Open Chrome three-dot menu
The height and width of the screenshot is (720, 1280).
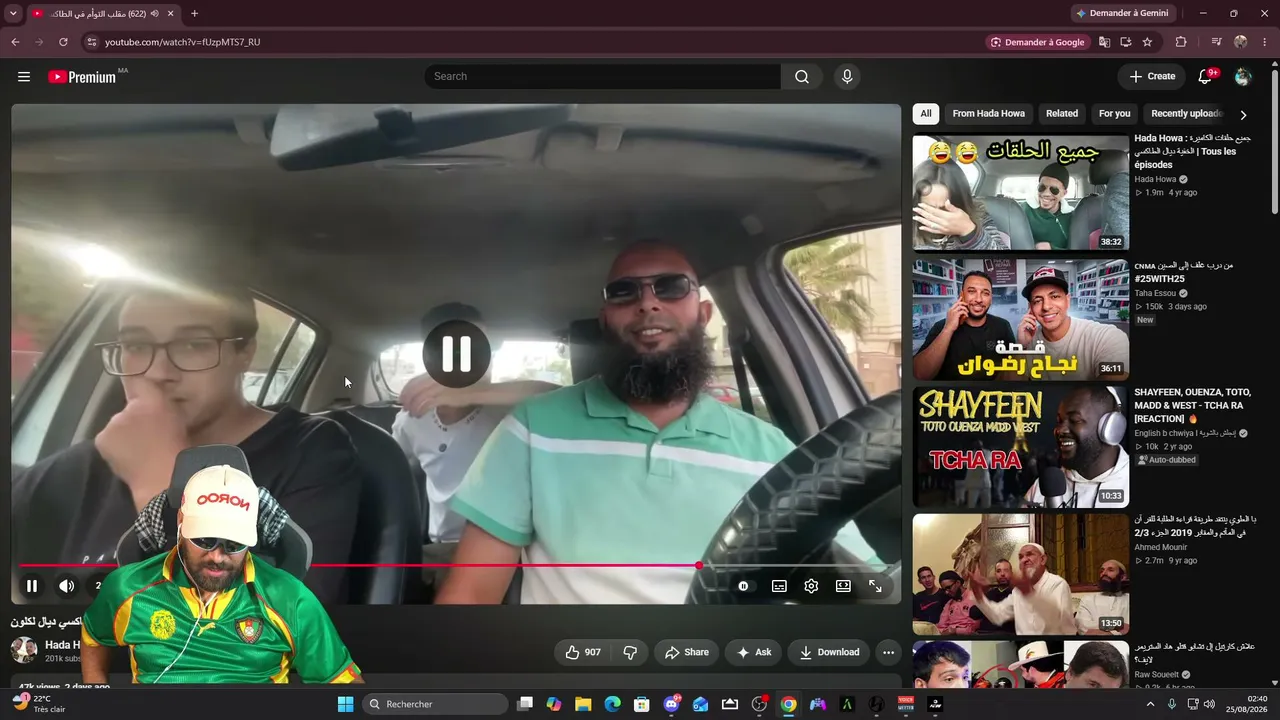click(x=1265, y=42)
